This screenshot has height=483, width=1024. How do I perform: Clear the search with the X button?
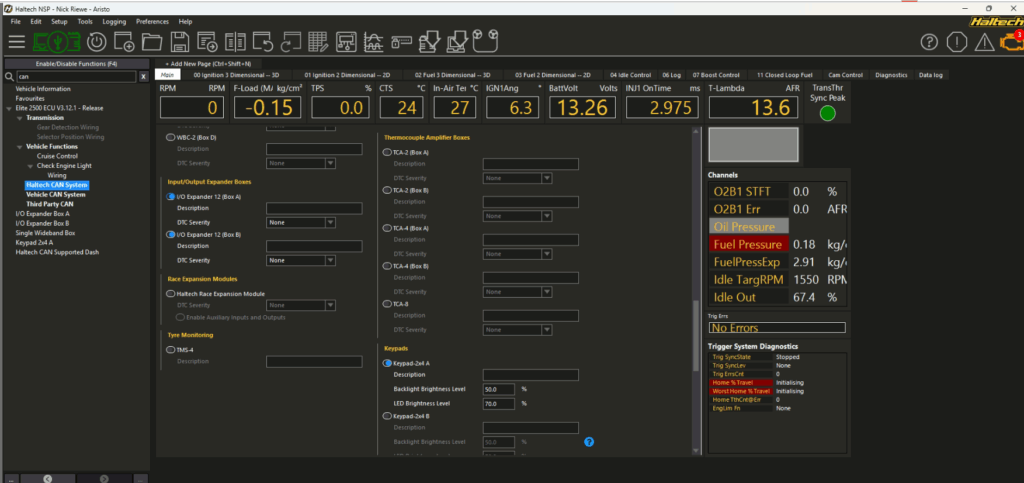tap(143, 76)
